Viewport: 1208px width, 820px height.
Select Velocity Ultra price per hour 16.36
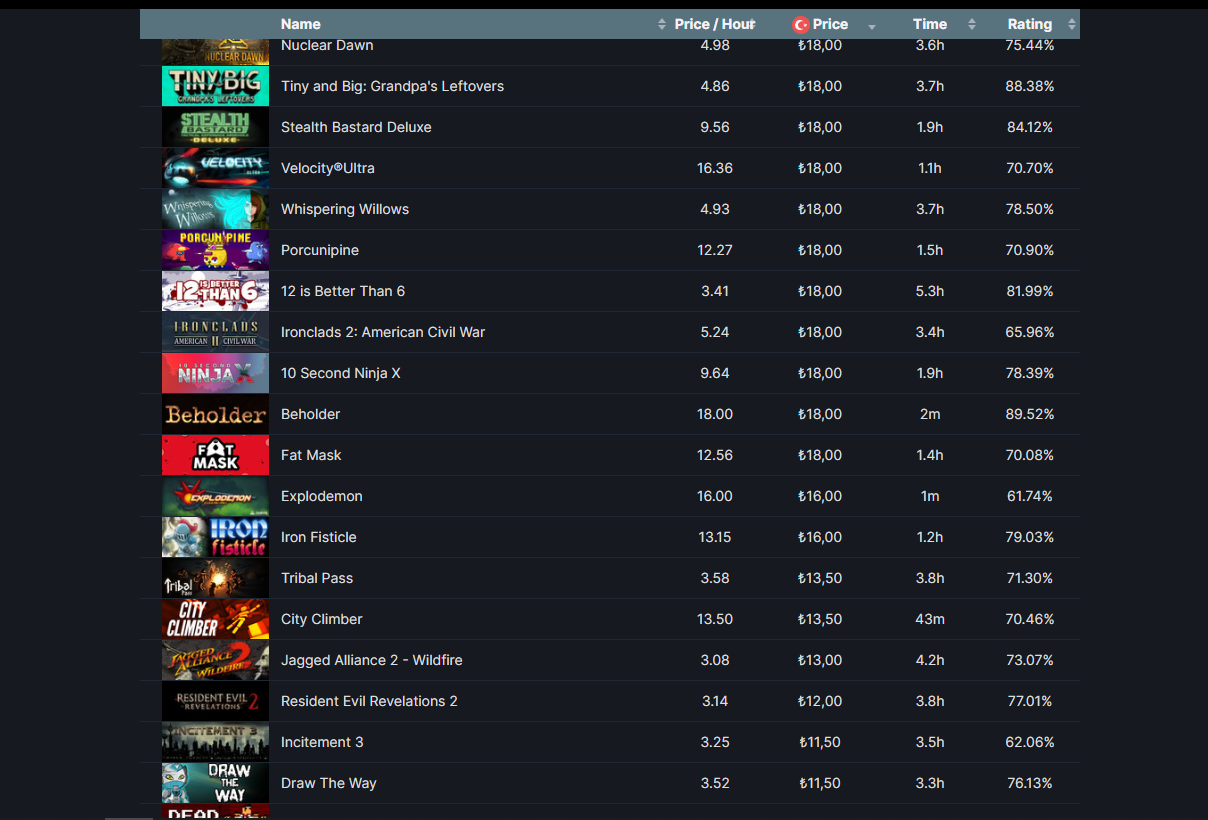point(715,168)
